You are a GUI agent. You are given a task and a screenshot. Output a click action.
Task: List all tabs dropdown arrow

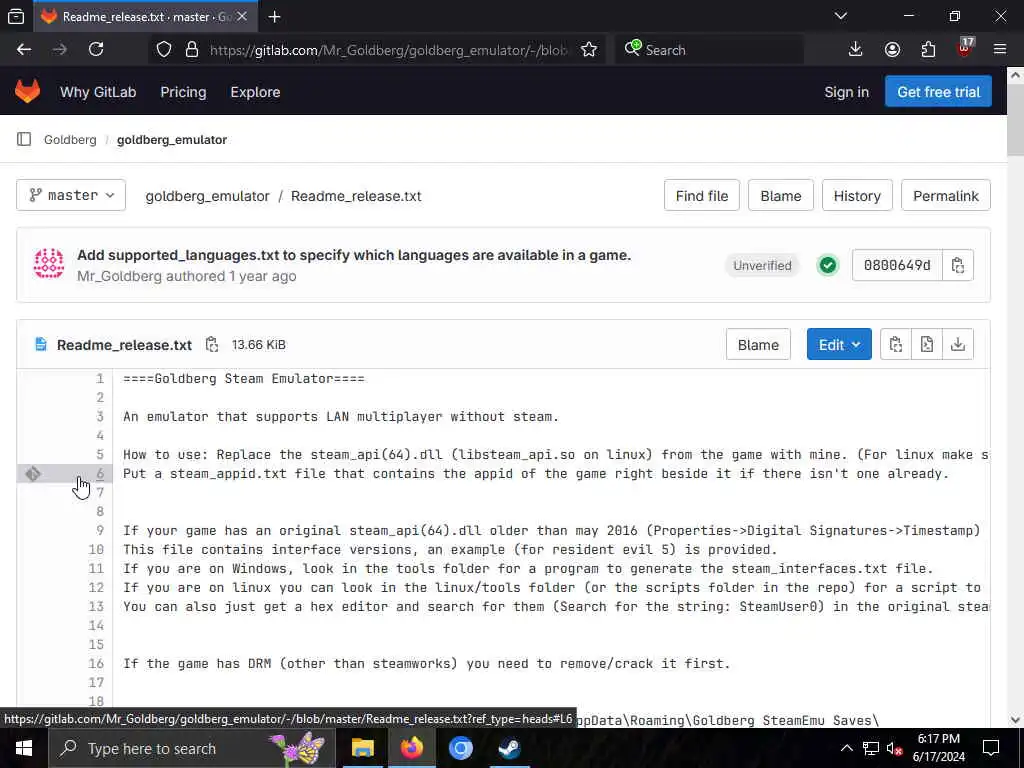(840, 16)
